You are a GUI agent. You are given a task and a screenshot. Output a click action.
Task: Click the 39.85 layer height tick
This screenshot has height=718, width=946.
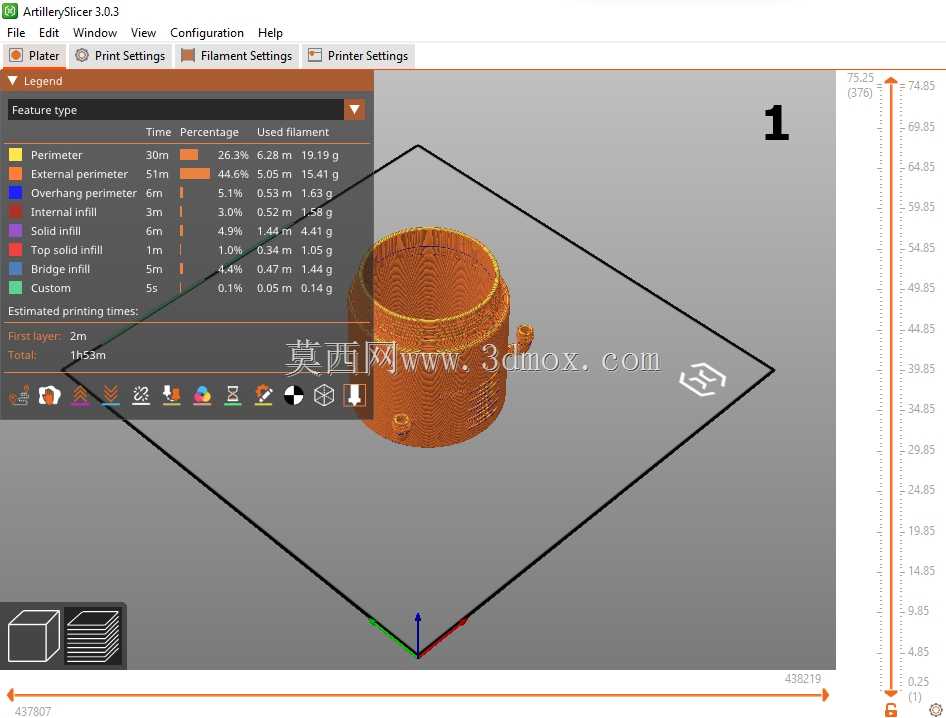click(921, 369)
